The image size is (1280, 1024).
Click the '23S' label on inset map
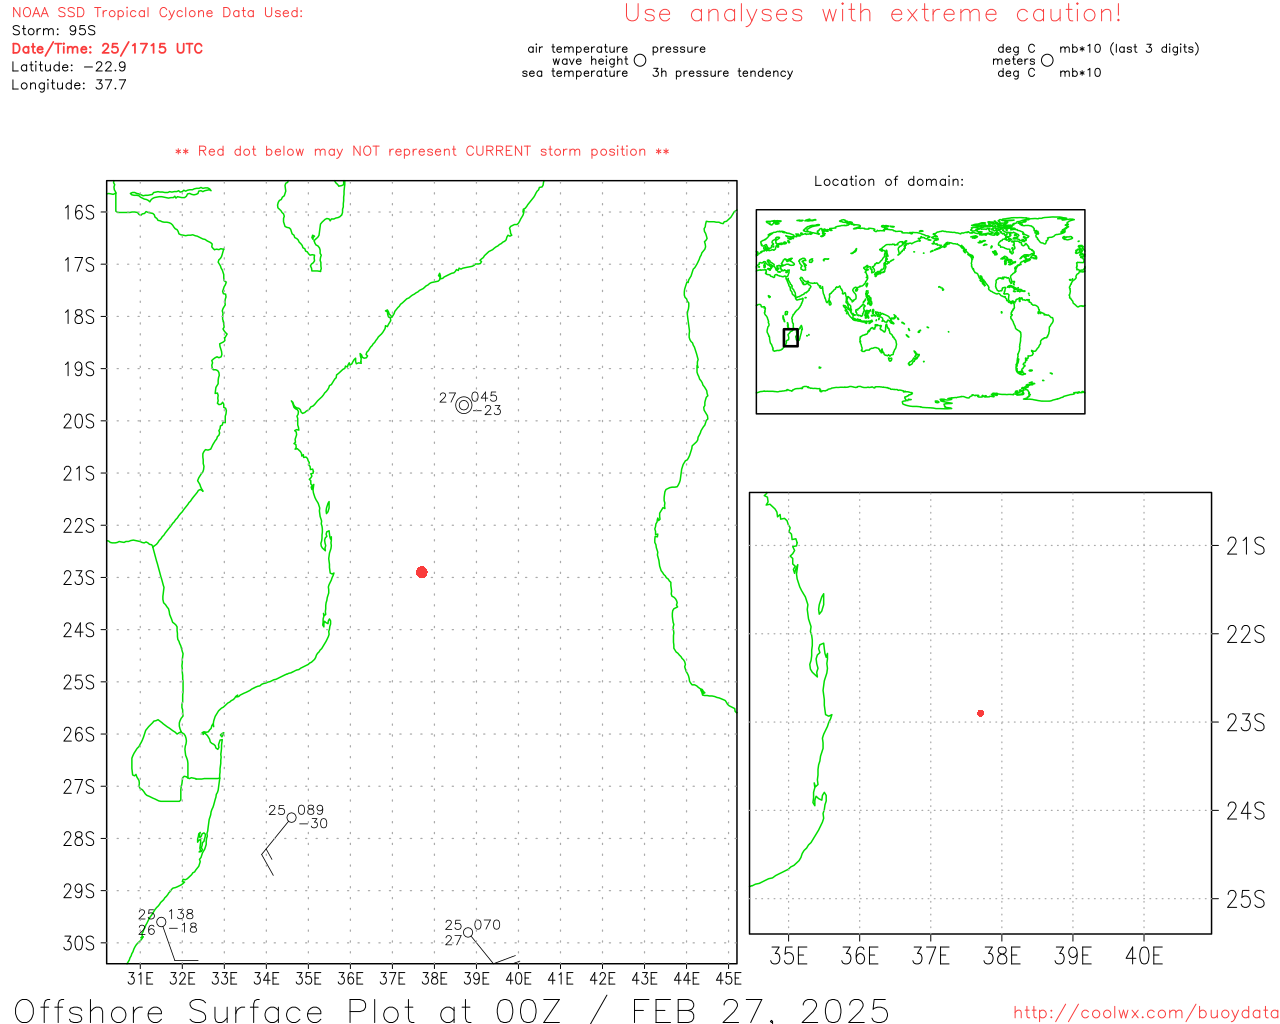pyautogui.click(x=1245, y=723)
